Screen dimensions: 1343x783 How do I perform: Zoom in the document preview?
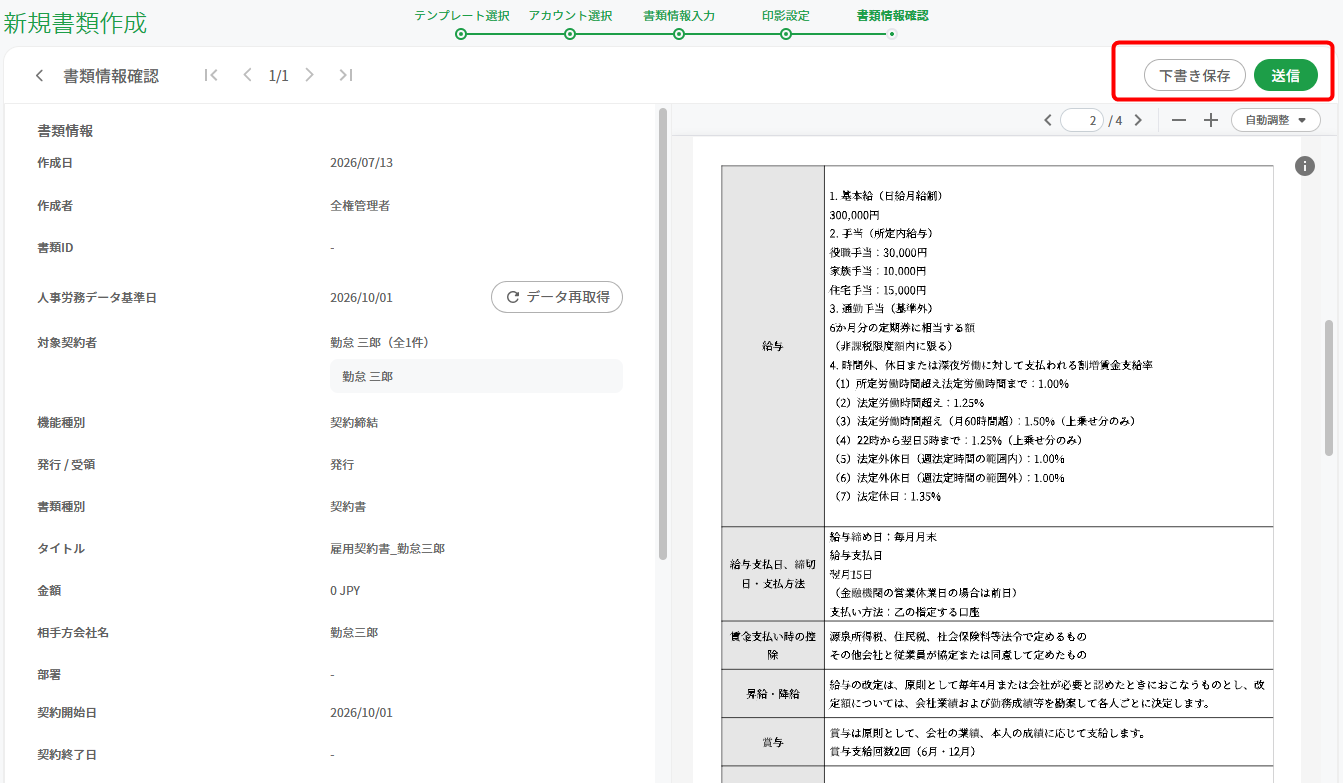click(x=1211, y=120)
